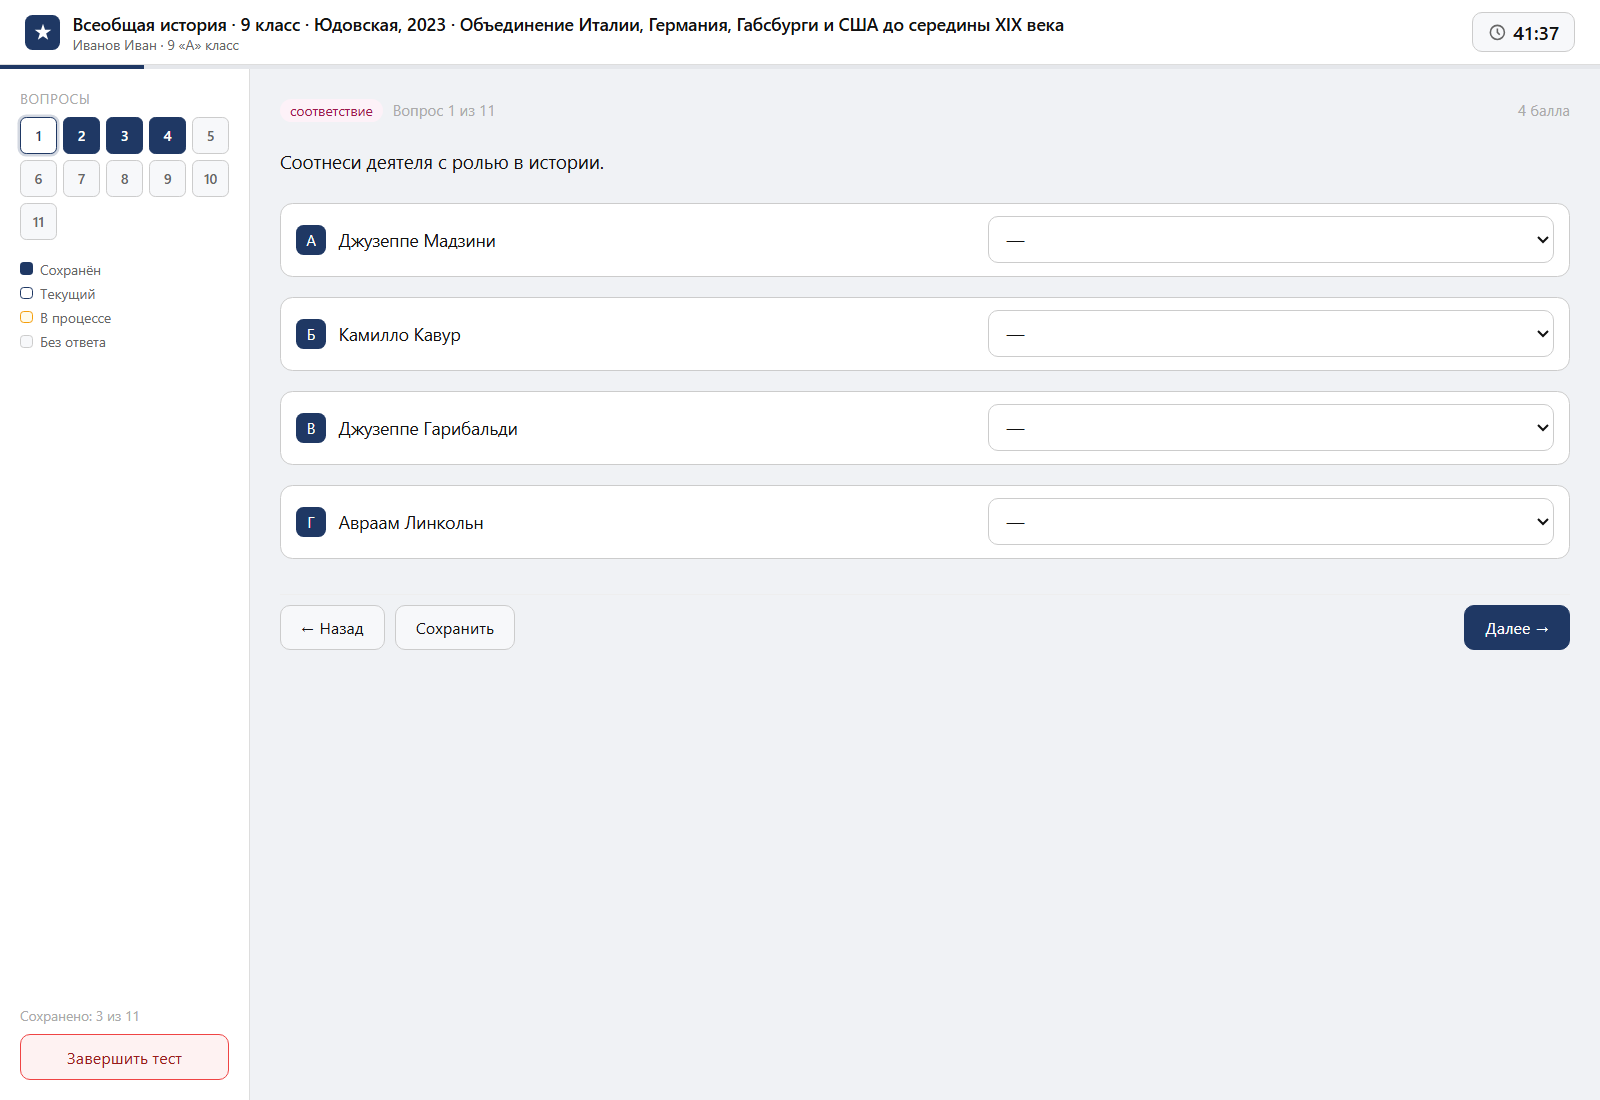Click the Сохранить button
Screen dimensions: 1600x1100
click(455, 628)
